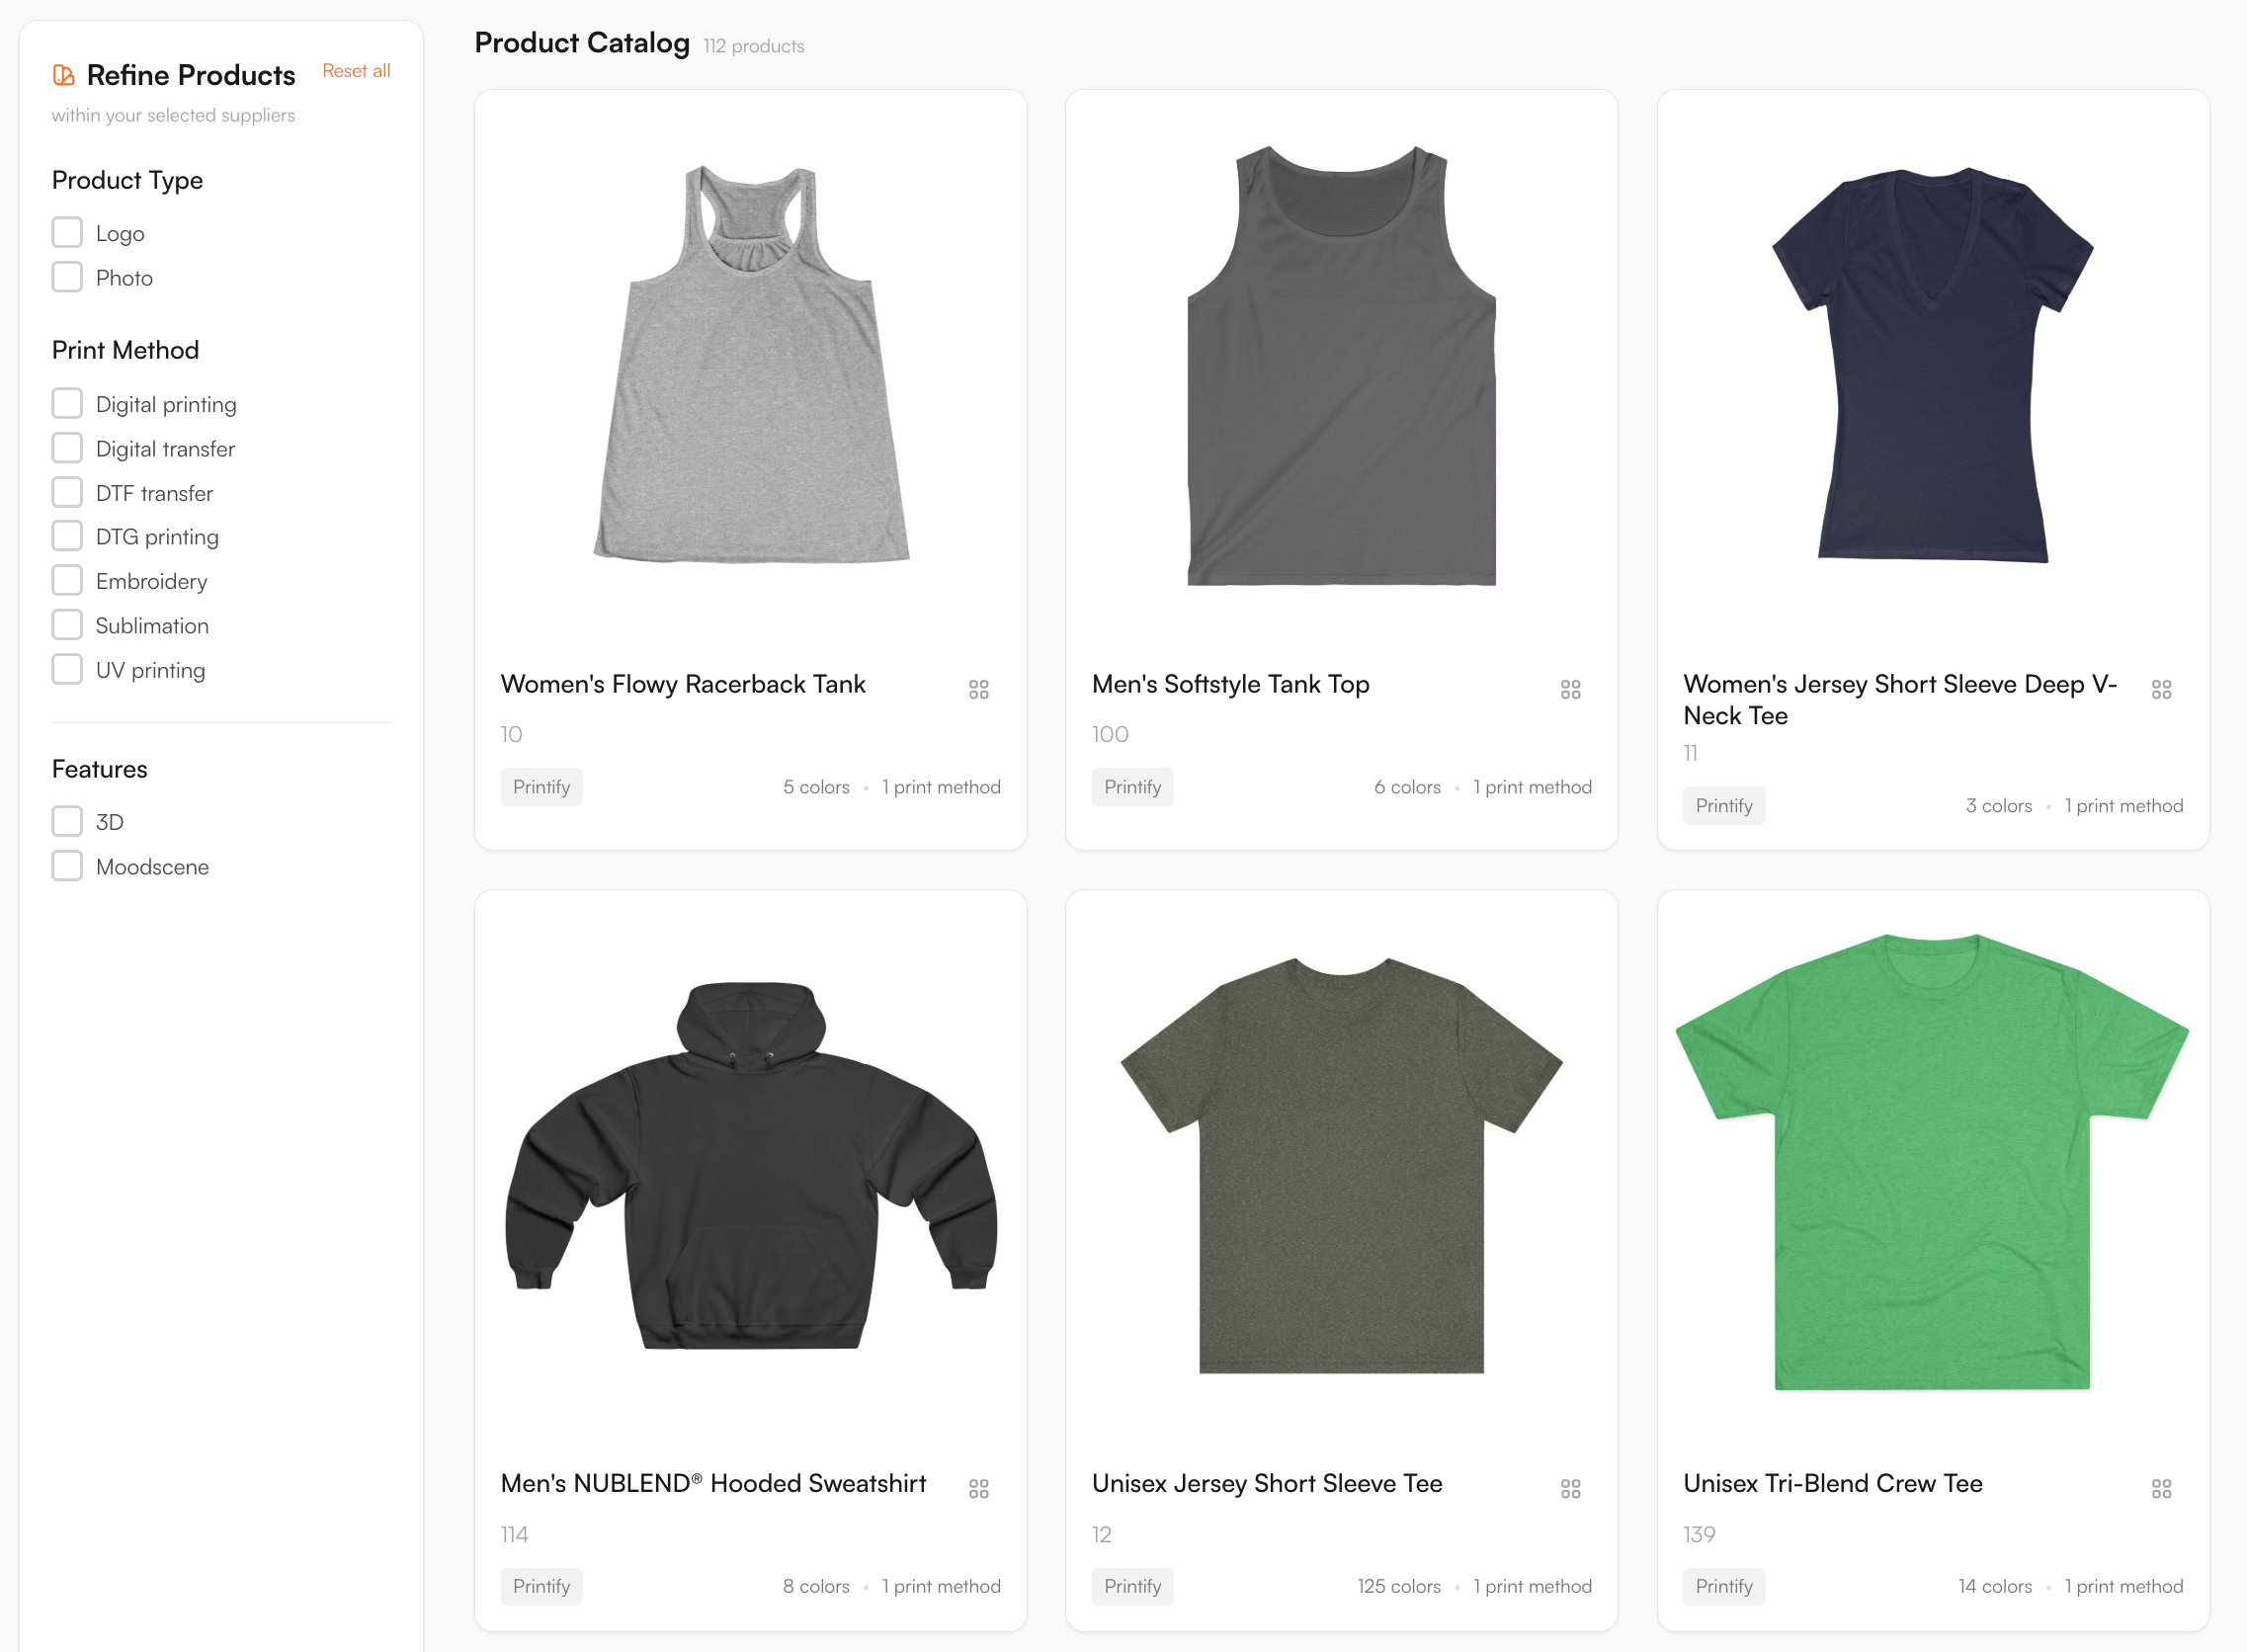The image size is (2247, 1652).
Task: Enable the Digital printing filter
Action: (x=67, y=403)
